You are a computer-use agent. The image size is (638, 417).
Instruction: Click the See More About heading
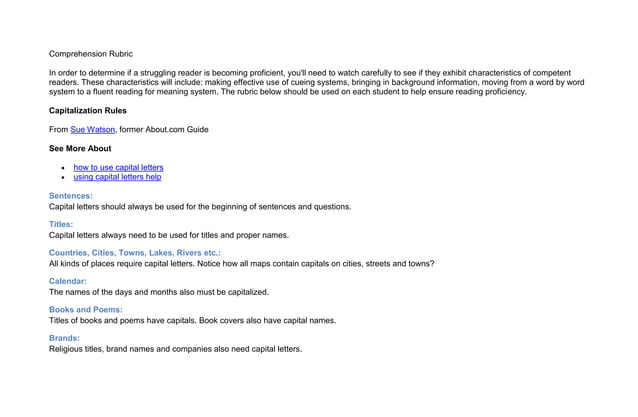[x=80, y=148]
